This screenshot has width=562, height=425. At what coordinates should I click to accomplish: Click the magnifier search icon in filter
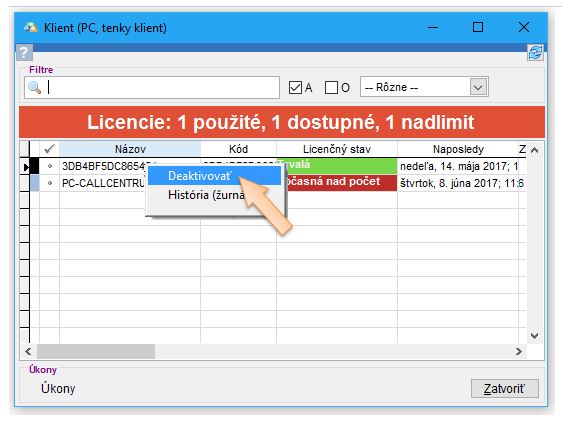(x=35, y=87)
